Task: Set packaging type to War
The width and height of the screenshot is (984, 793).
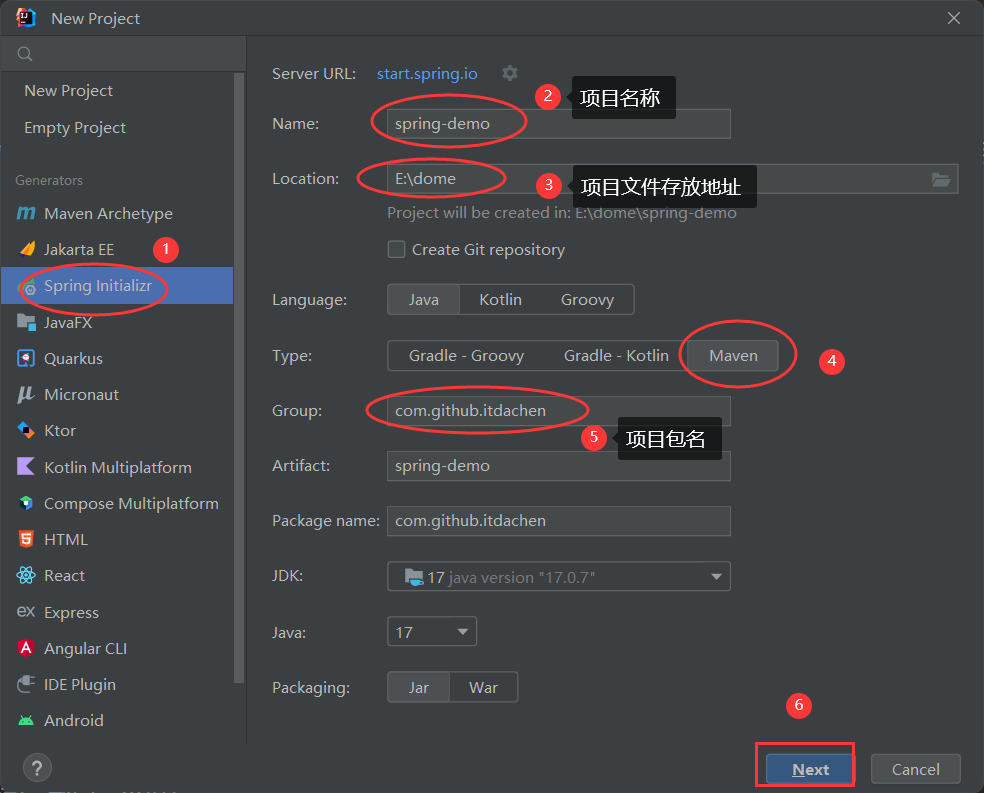Action: [483, 688]
